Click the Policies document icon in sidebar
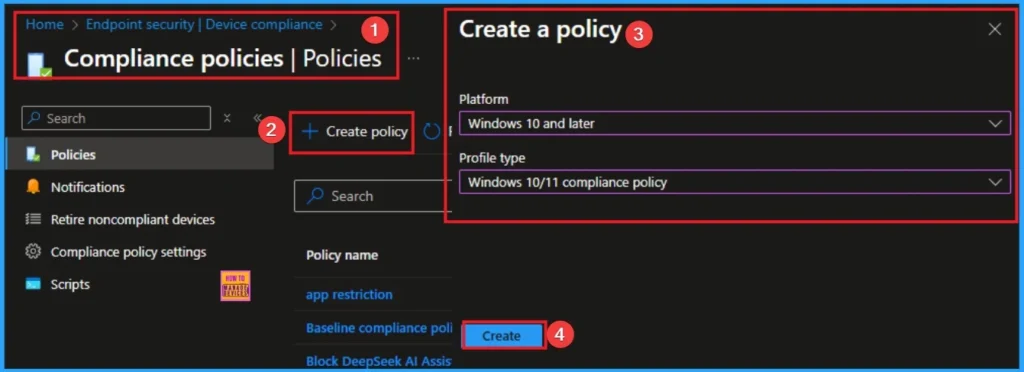This screenshot has height=372, width=1024. 33,155
